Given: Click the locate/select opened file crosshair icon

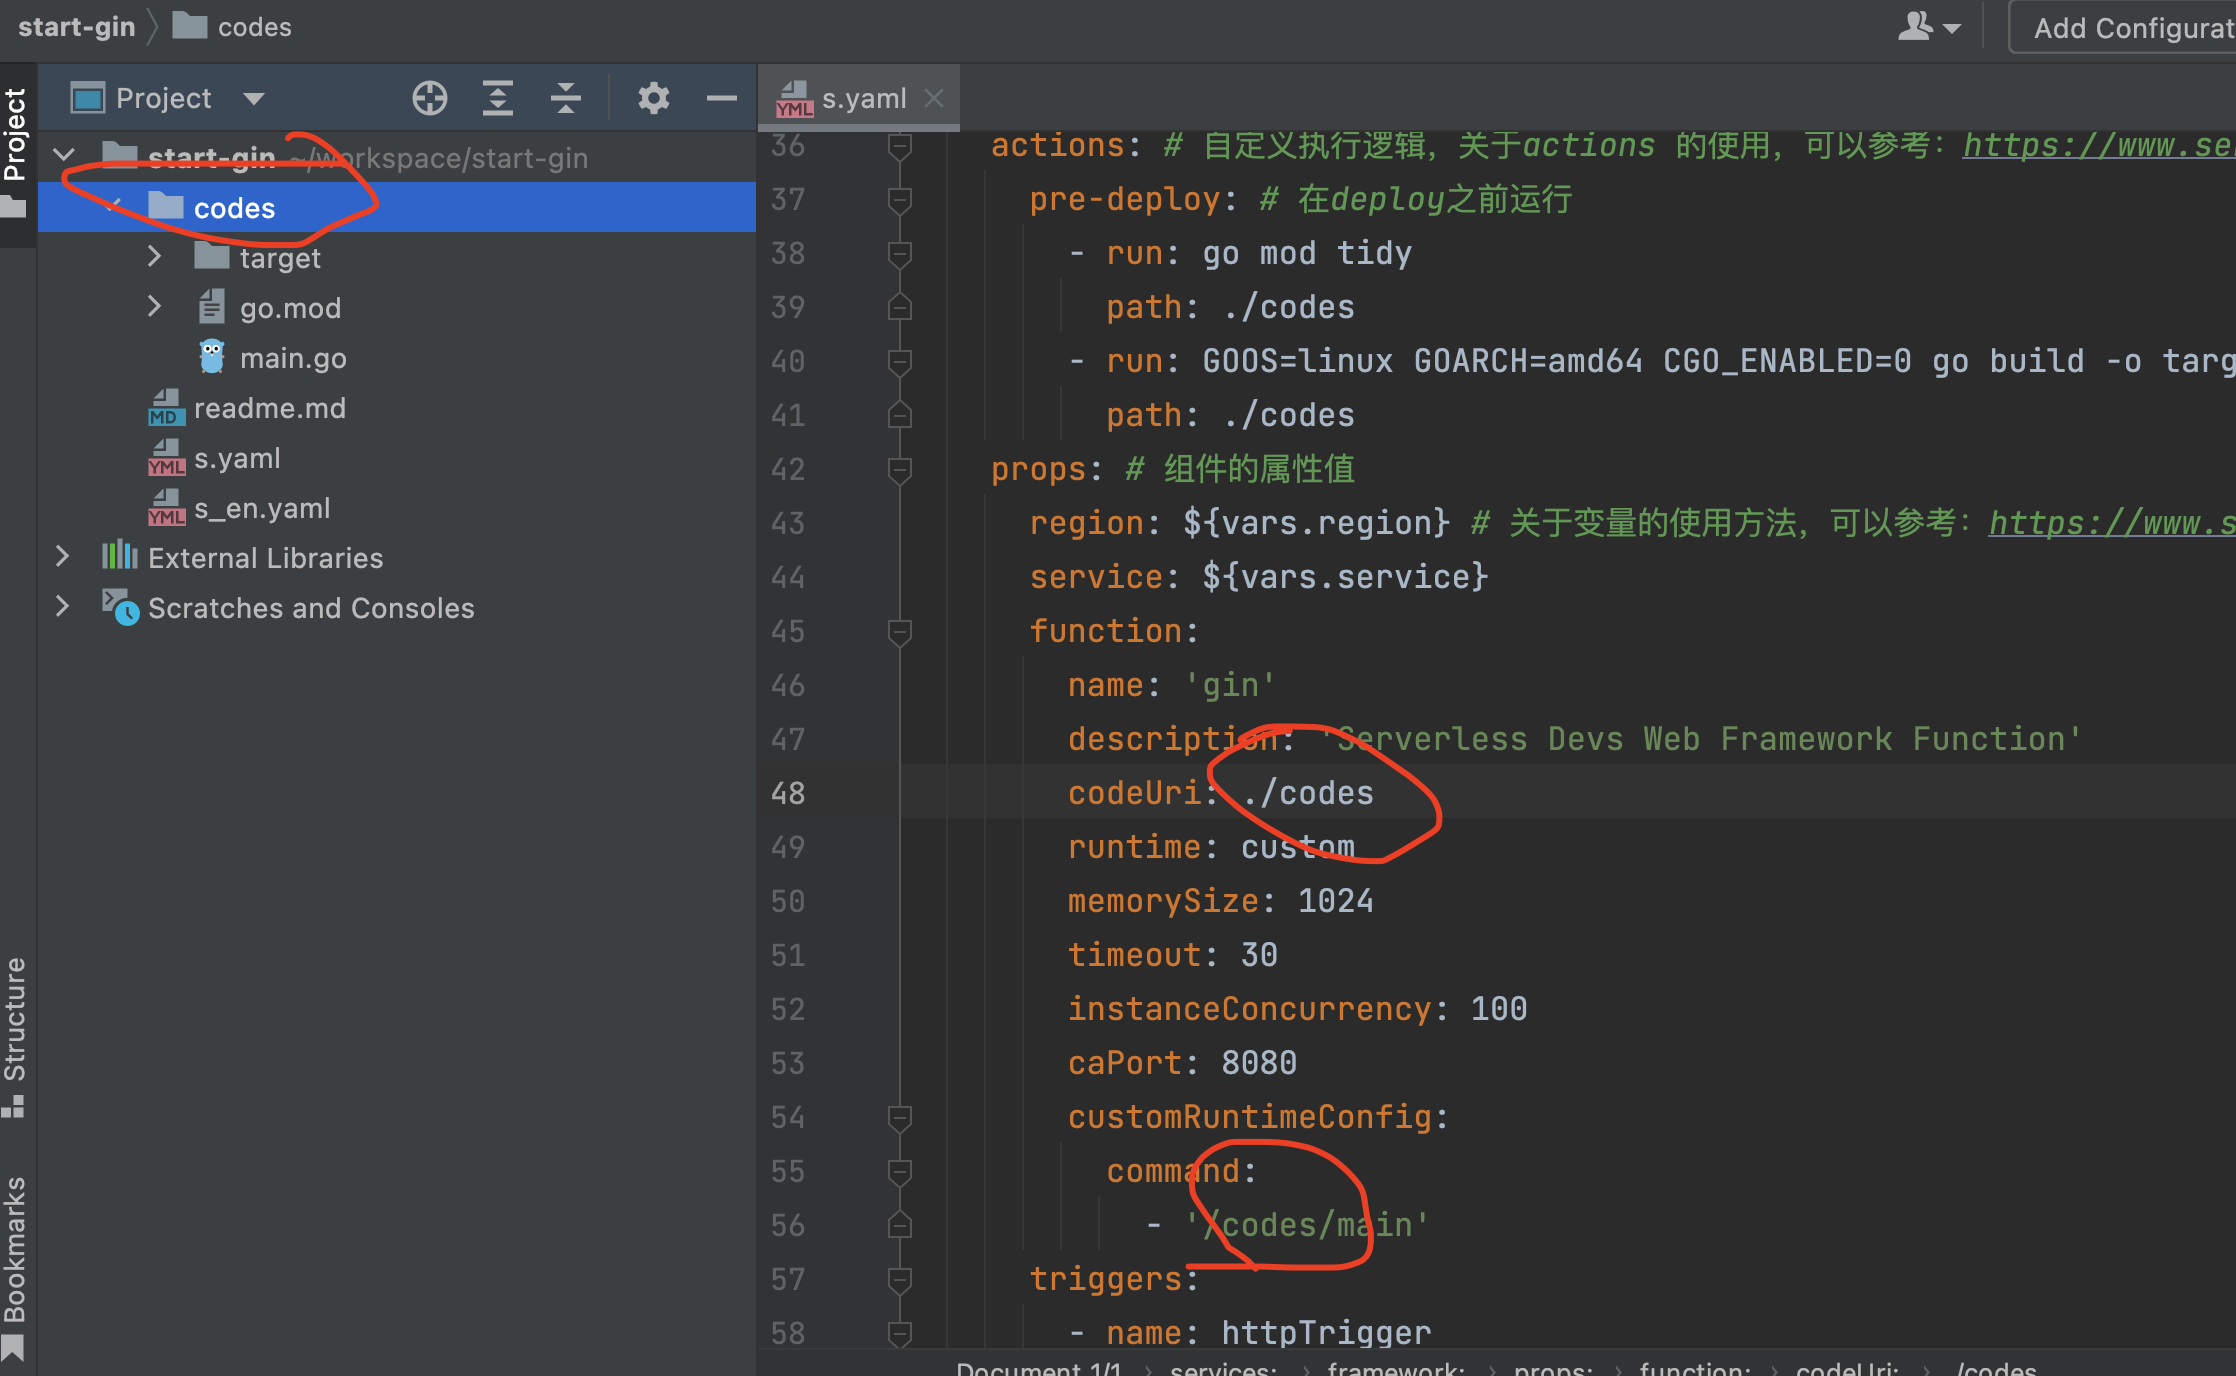Looking at the screenshot, I should click(x=429, y=98).
